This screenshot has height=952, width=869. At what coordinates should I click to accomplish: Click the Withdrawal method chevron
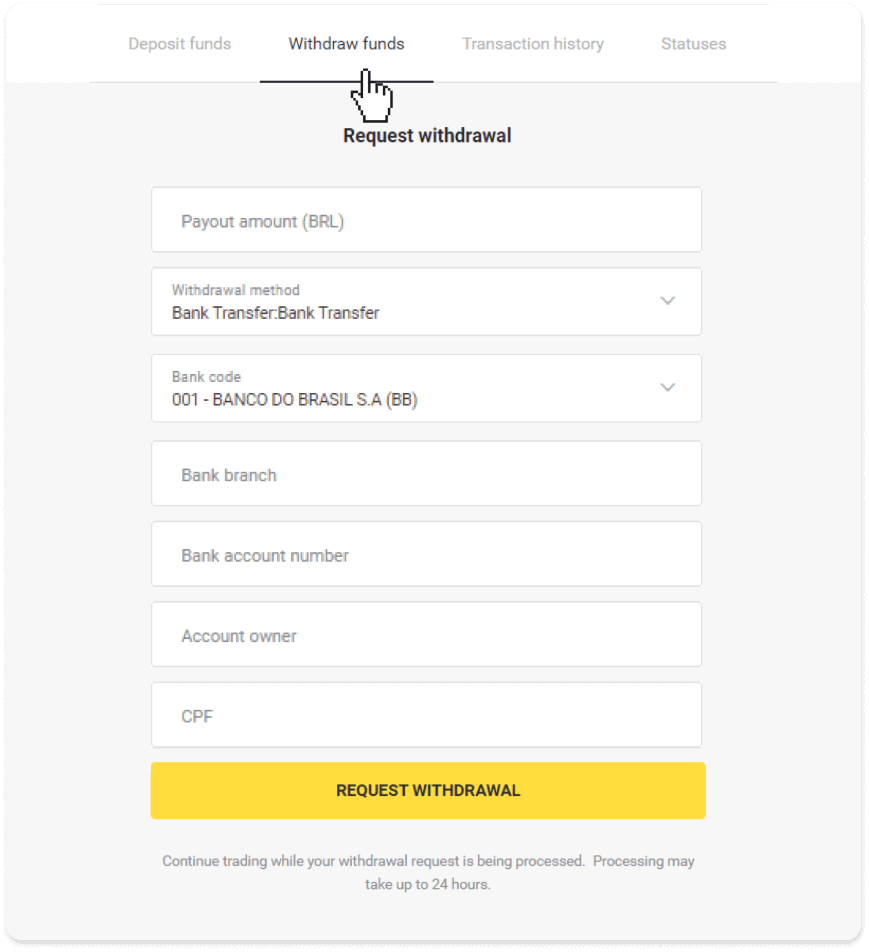tap(668, 301)
